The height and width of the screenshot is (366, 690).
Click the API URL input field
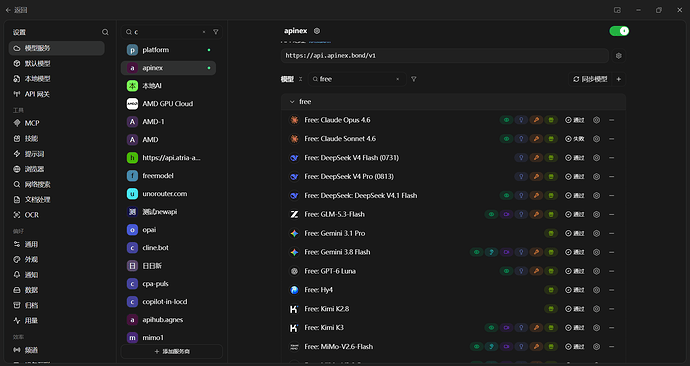pyautogui.click(x=445, y=56)
